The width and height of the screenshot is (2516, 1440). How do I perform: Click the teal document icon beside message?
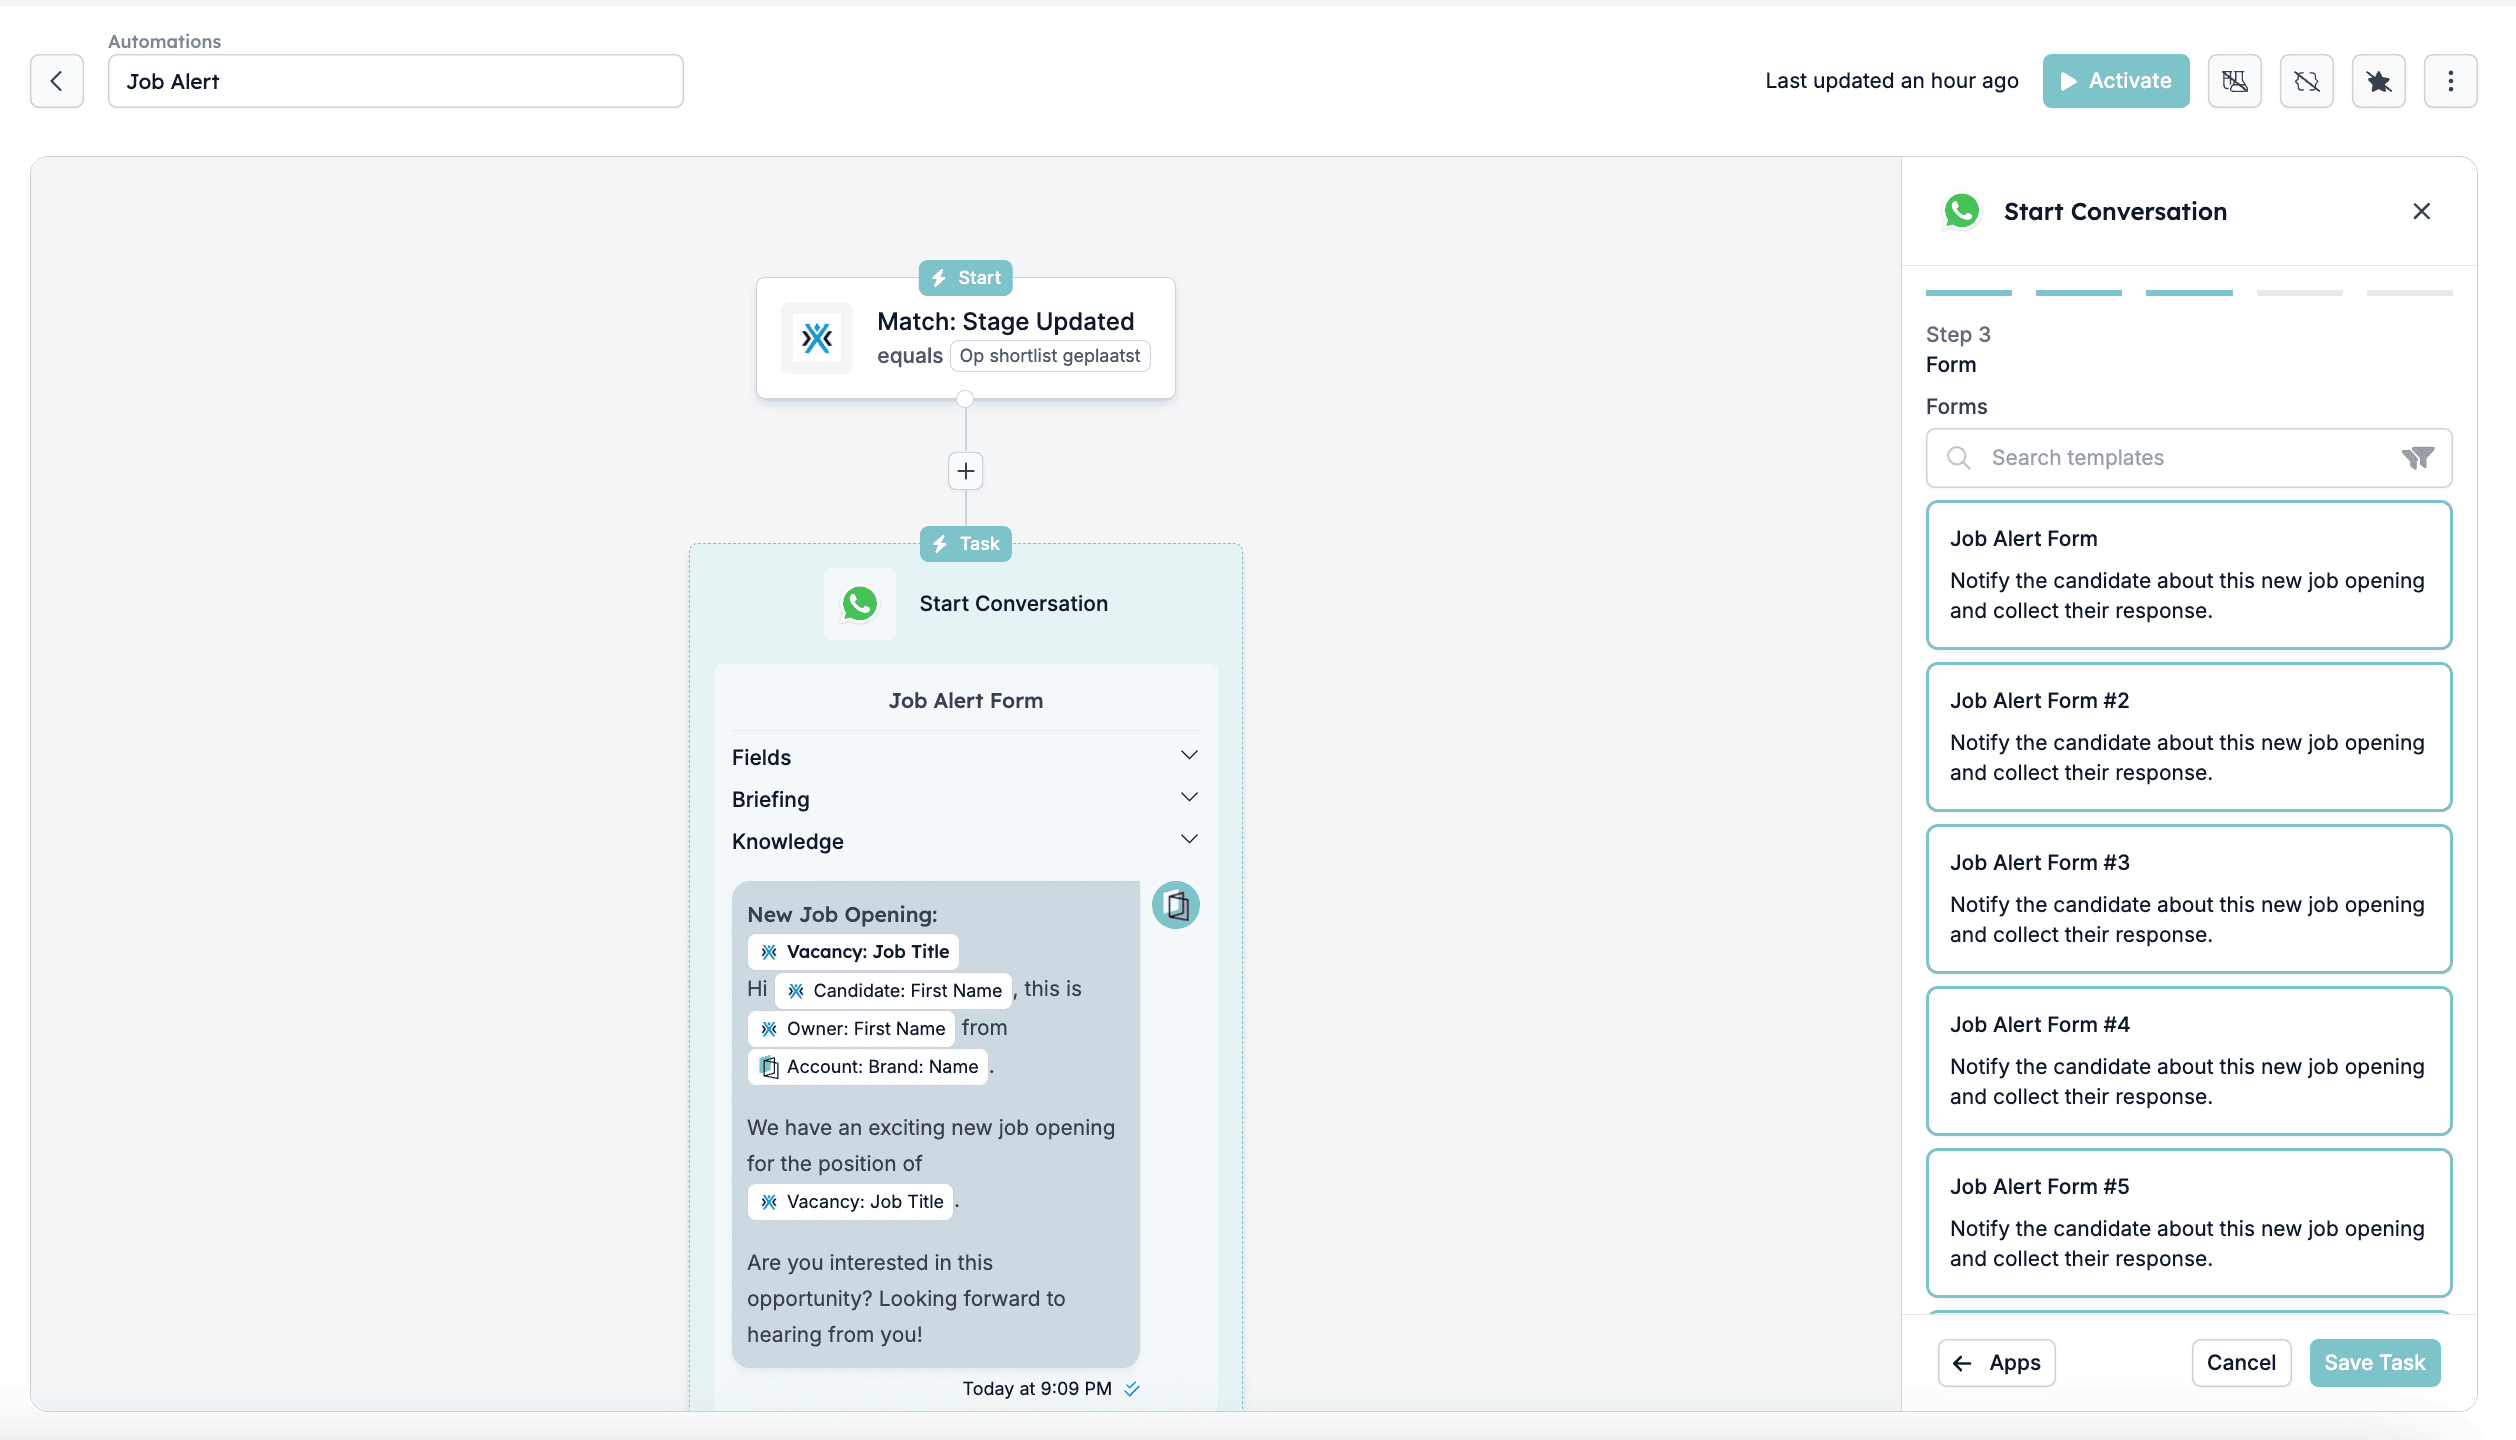(x=1176, y=906)
